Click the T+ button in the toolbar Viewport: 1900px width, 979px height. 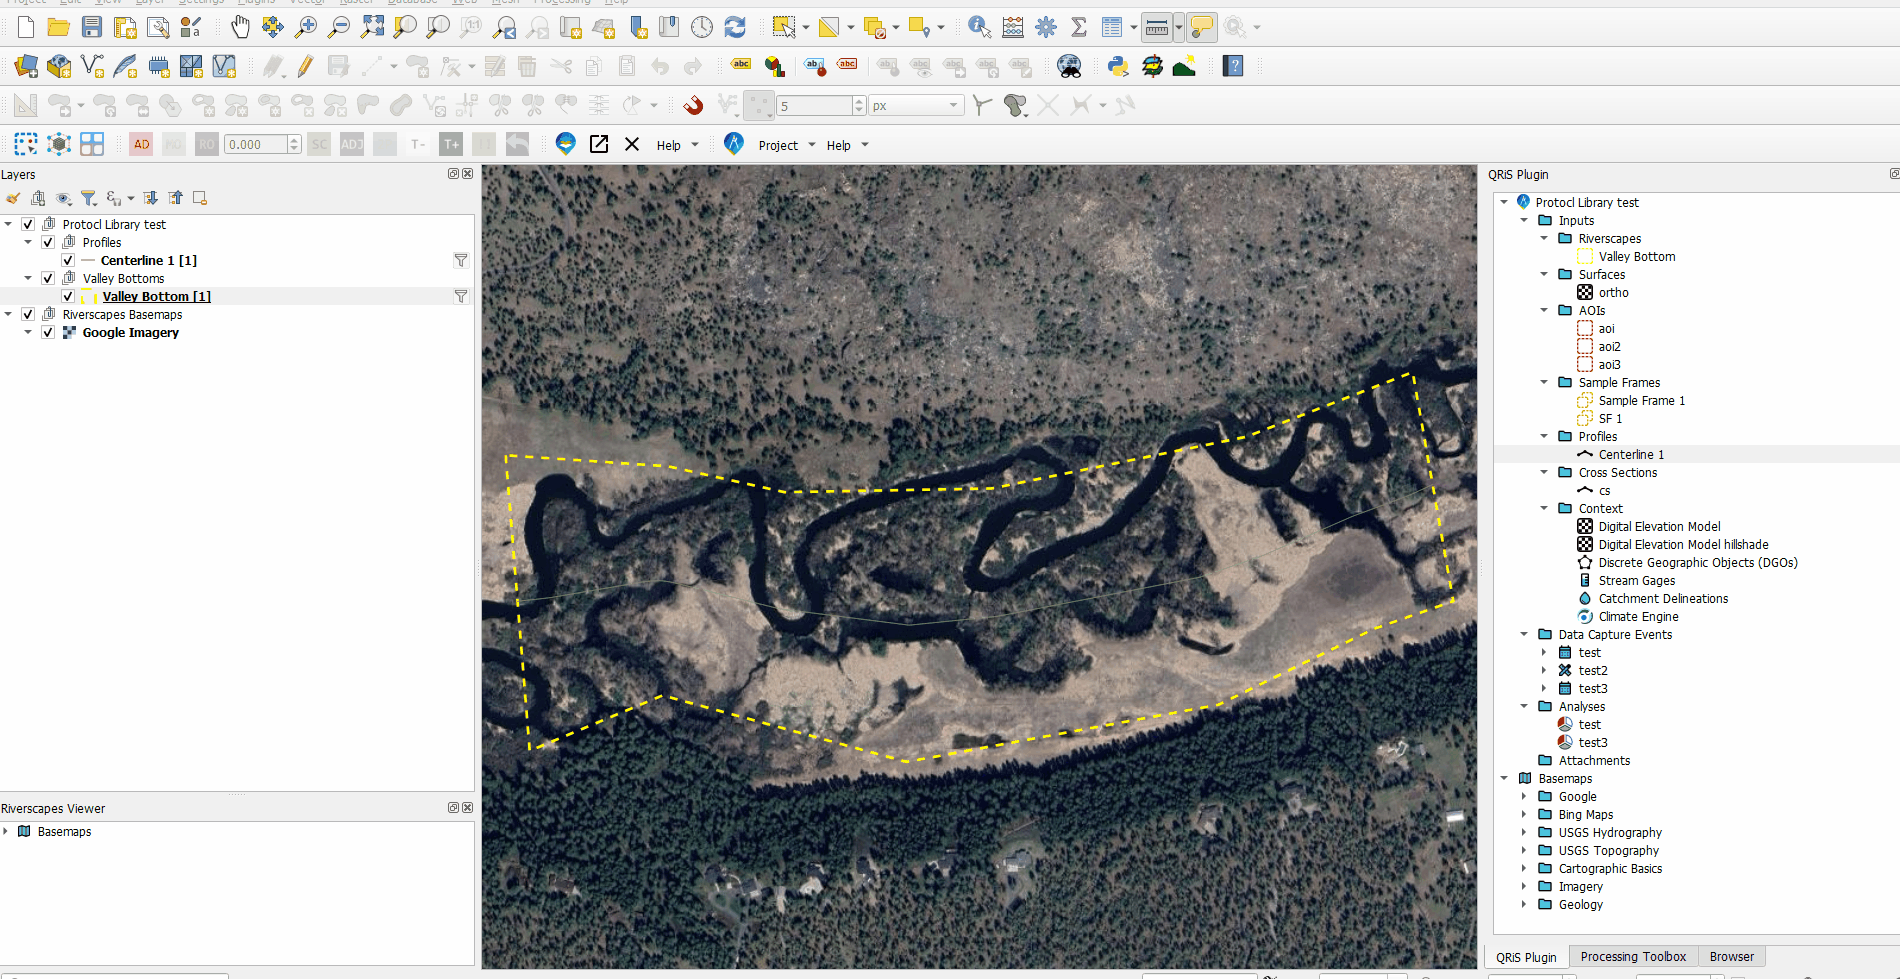point(451,144)
